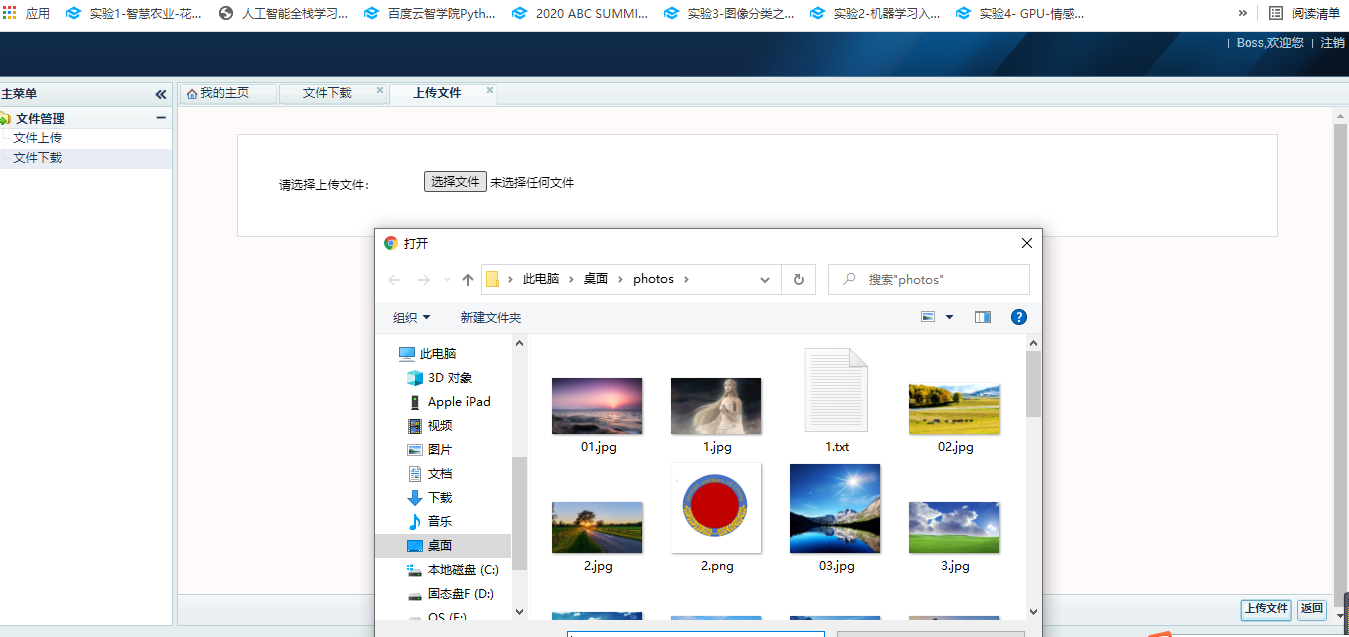
Task: Select the 2.png thumbnail
Action: pos(716,509)
